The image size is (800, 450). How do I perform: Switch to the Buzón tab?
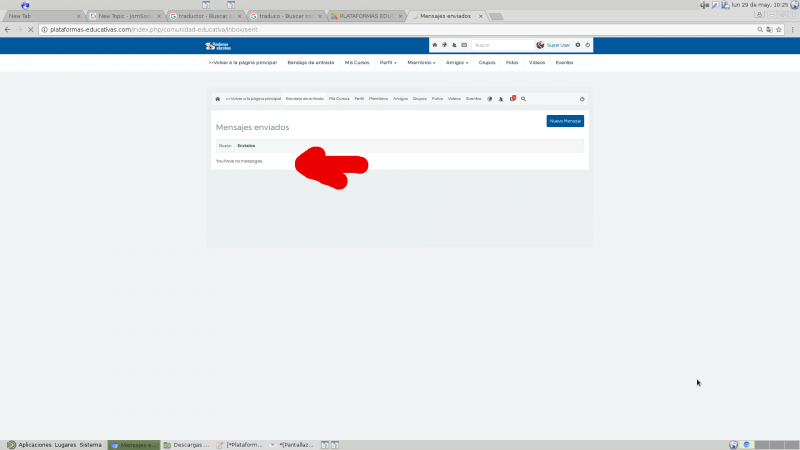(x=225, y=145)
